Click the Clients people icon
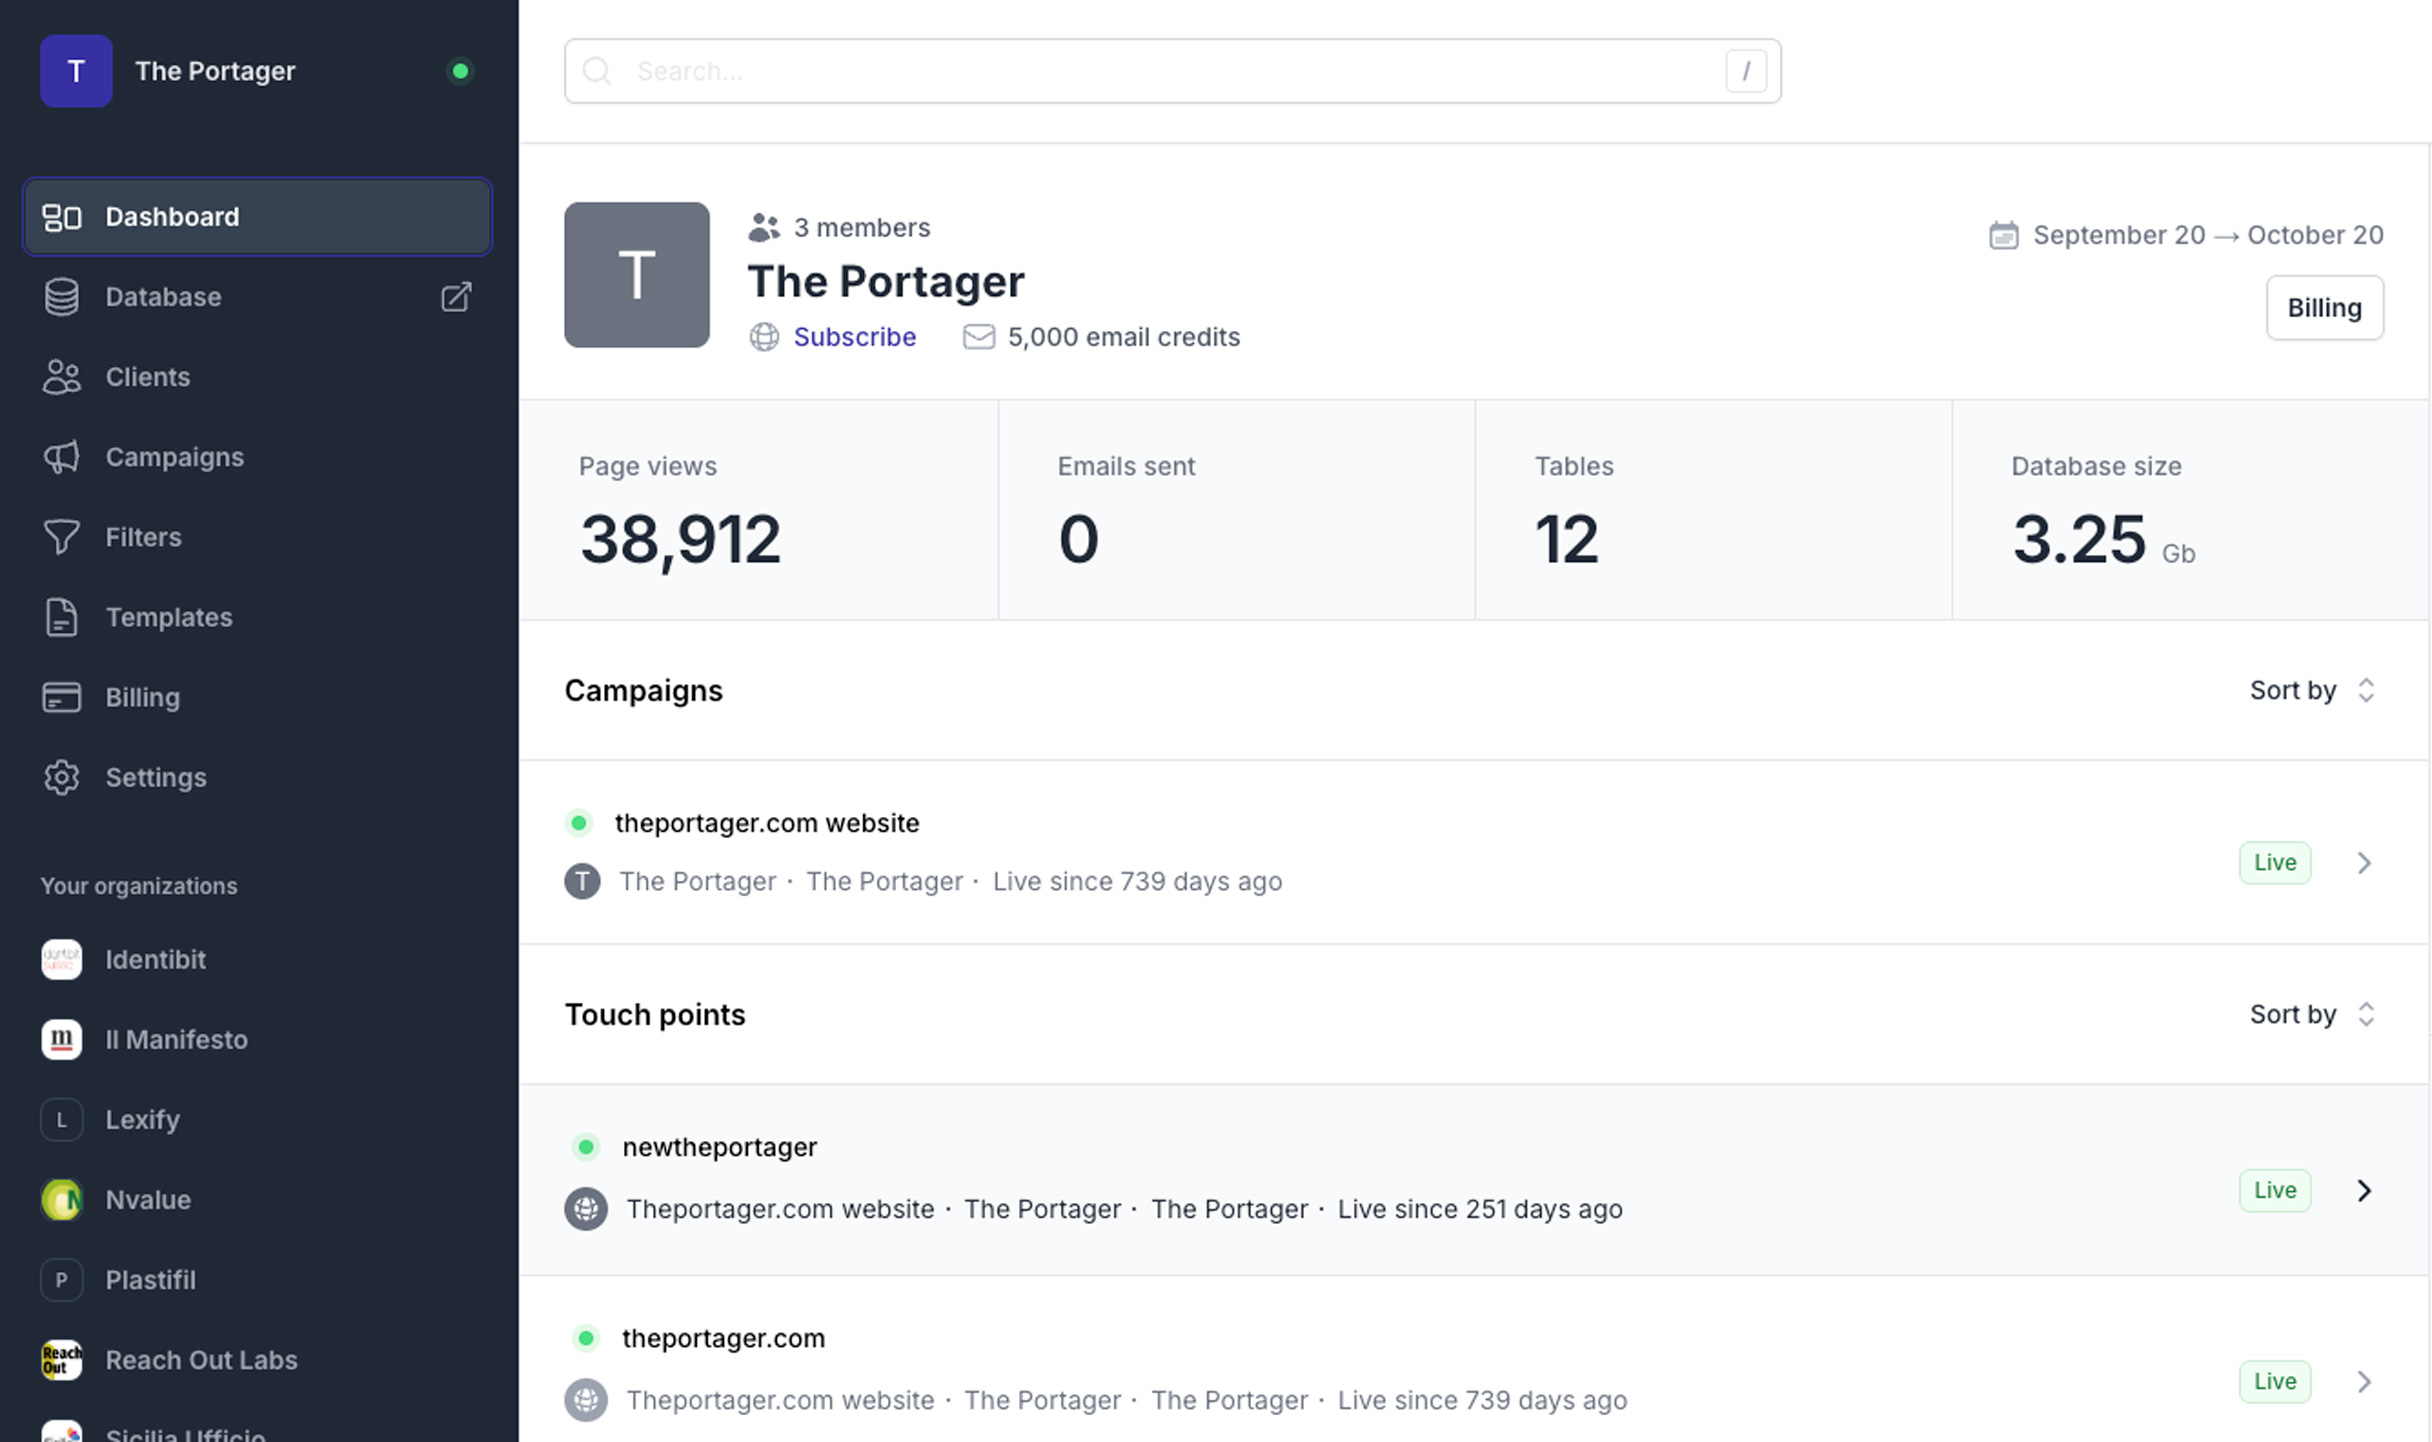The height and width of the screenshot is (1442, 2432). 62,377
